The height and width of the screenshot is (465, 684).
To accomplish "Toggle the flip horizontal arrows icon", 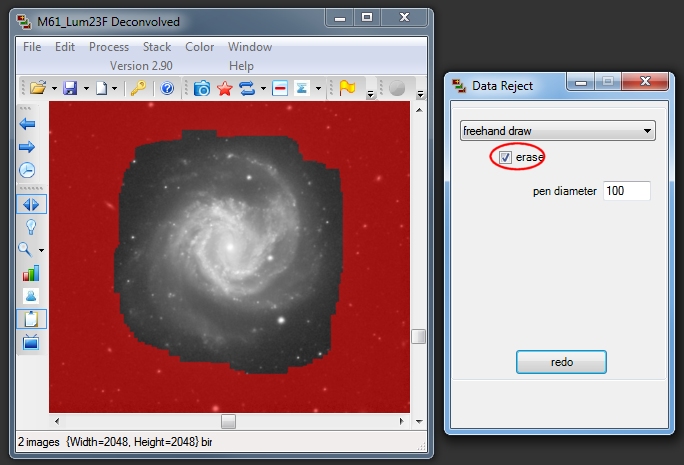I will [31, 204].
